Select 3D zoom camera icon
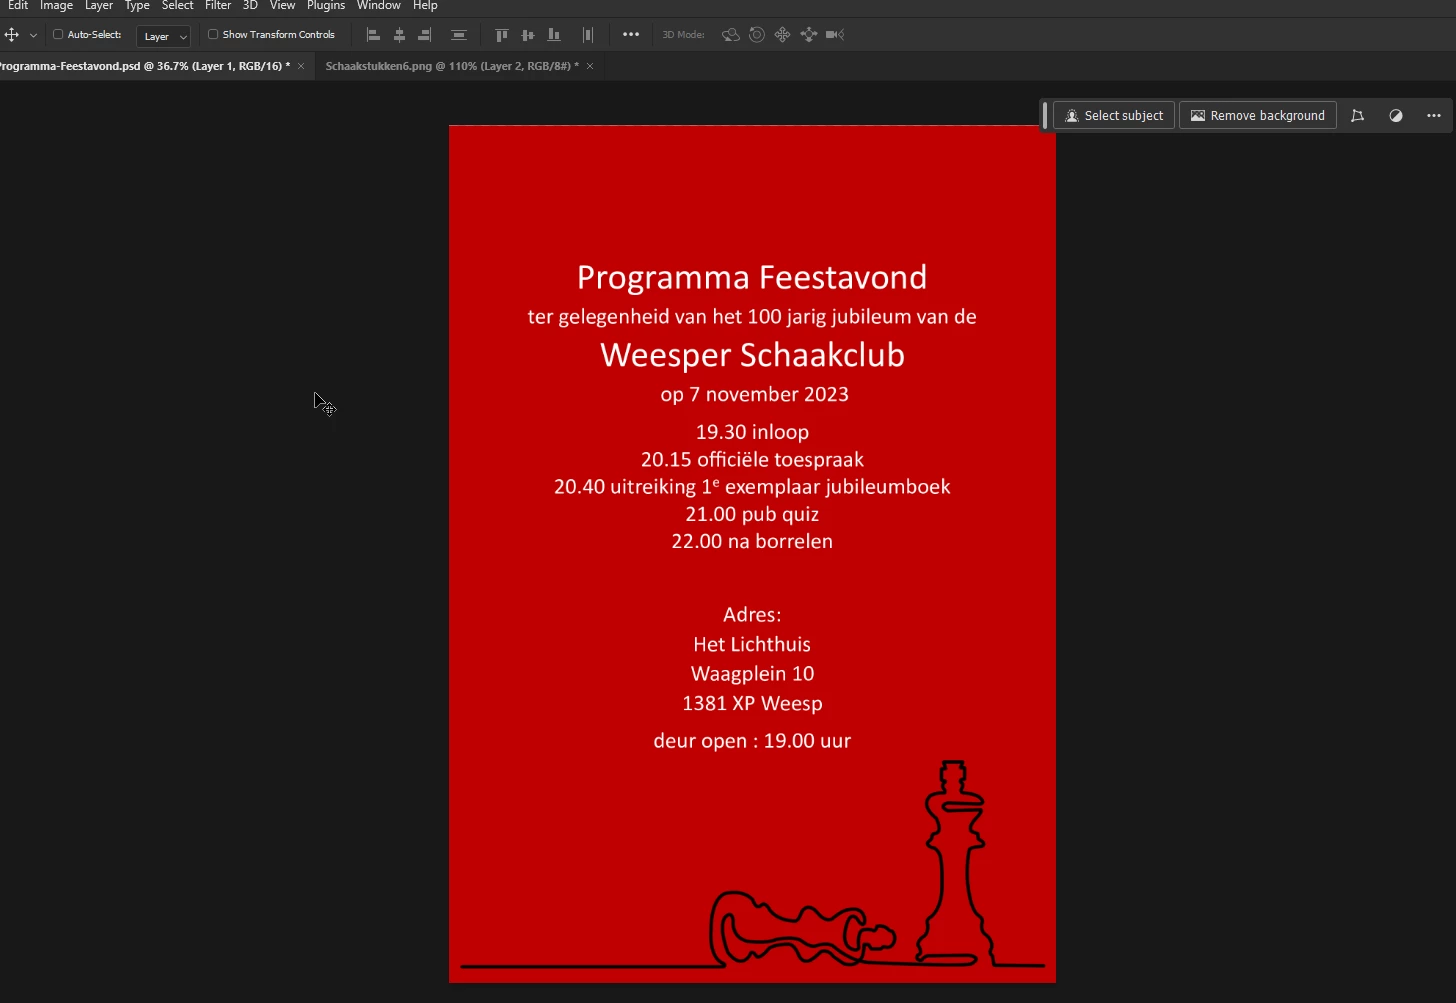Viewport: 1456px width, 1003px height. (835, 35)
